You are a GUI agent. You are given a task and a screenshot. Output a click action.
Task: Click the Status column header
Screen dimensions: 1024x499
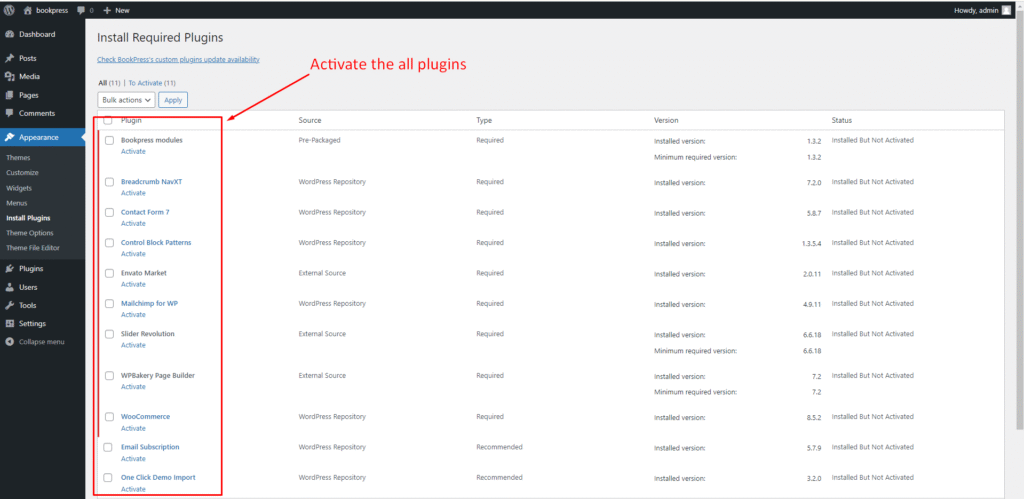(x=842, y=120)
